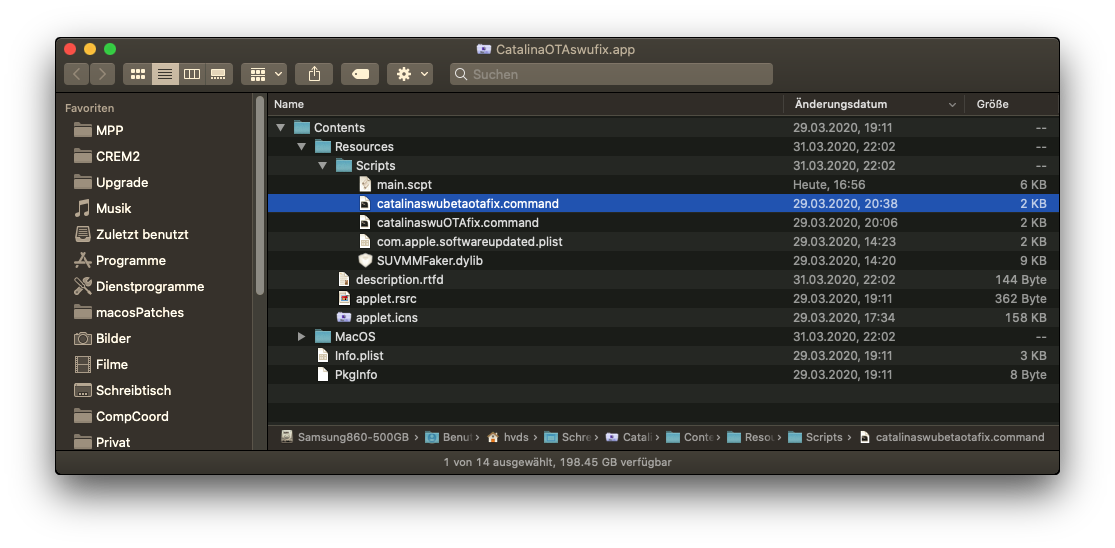Open Upgrade folder in the sidebar
The height and width of the screenshot is (548, 1115).
click(122, 183)
